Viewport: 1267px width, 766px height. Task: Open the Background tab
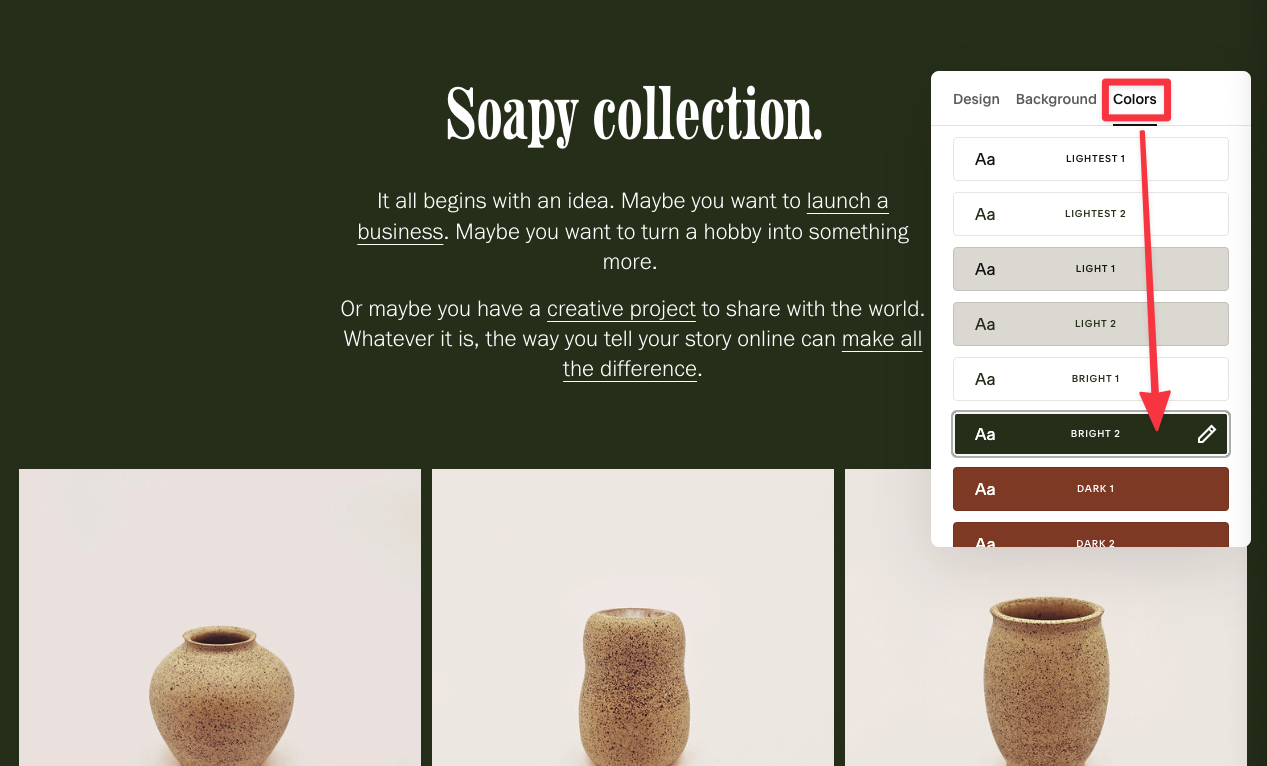[1056, 99]
